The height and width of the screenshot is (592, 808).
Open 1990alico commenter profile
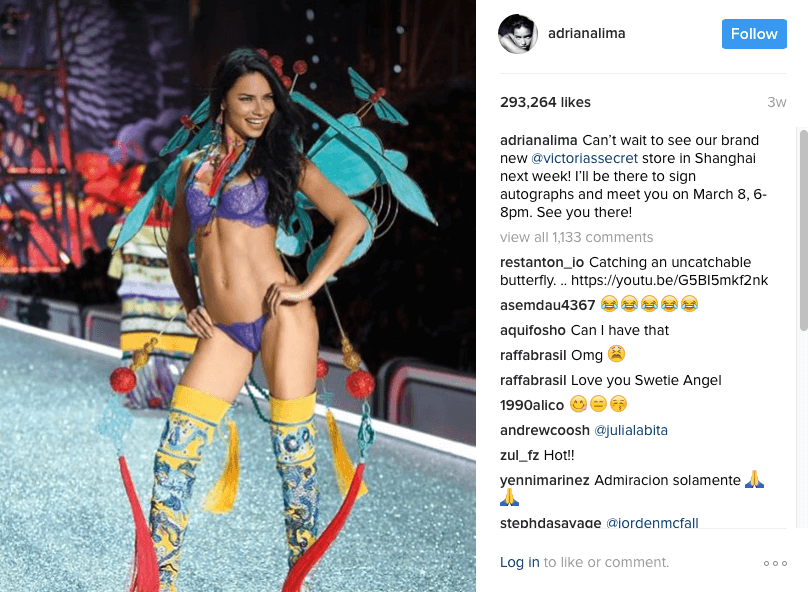click(x=532, y=405)
